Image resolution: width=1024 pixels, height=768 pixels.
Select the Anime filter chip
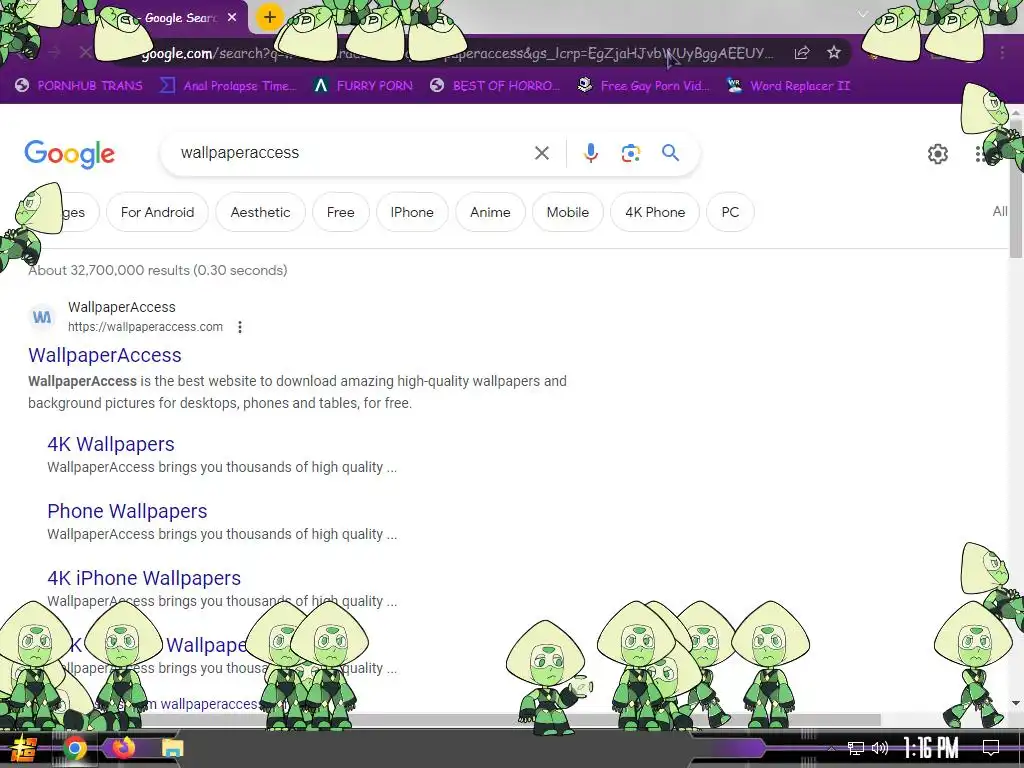pyautogui.click(x=490, y=212)
